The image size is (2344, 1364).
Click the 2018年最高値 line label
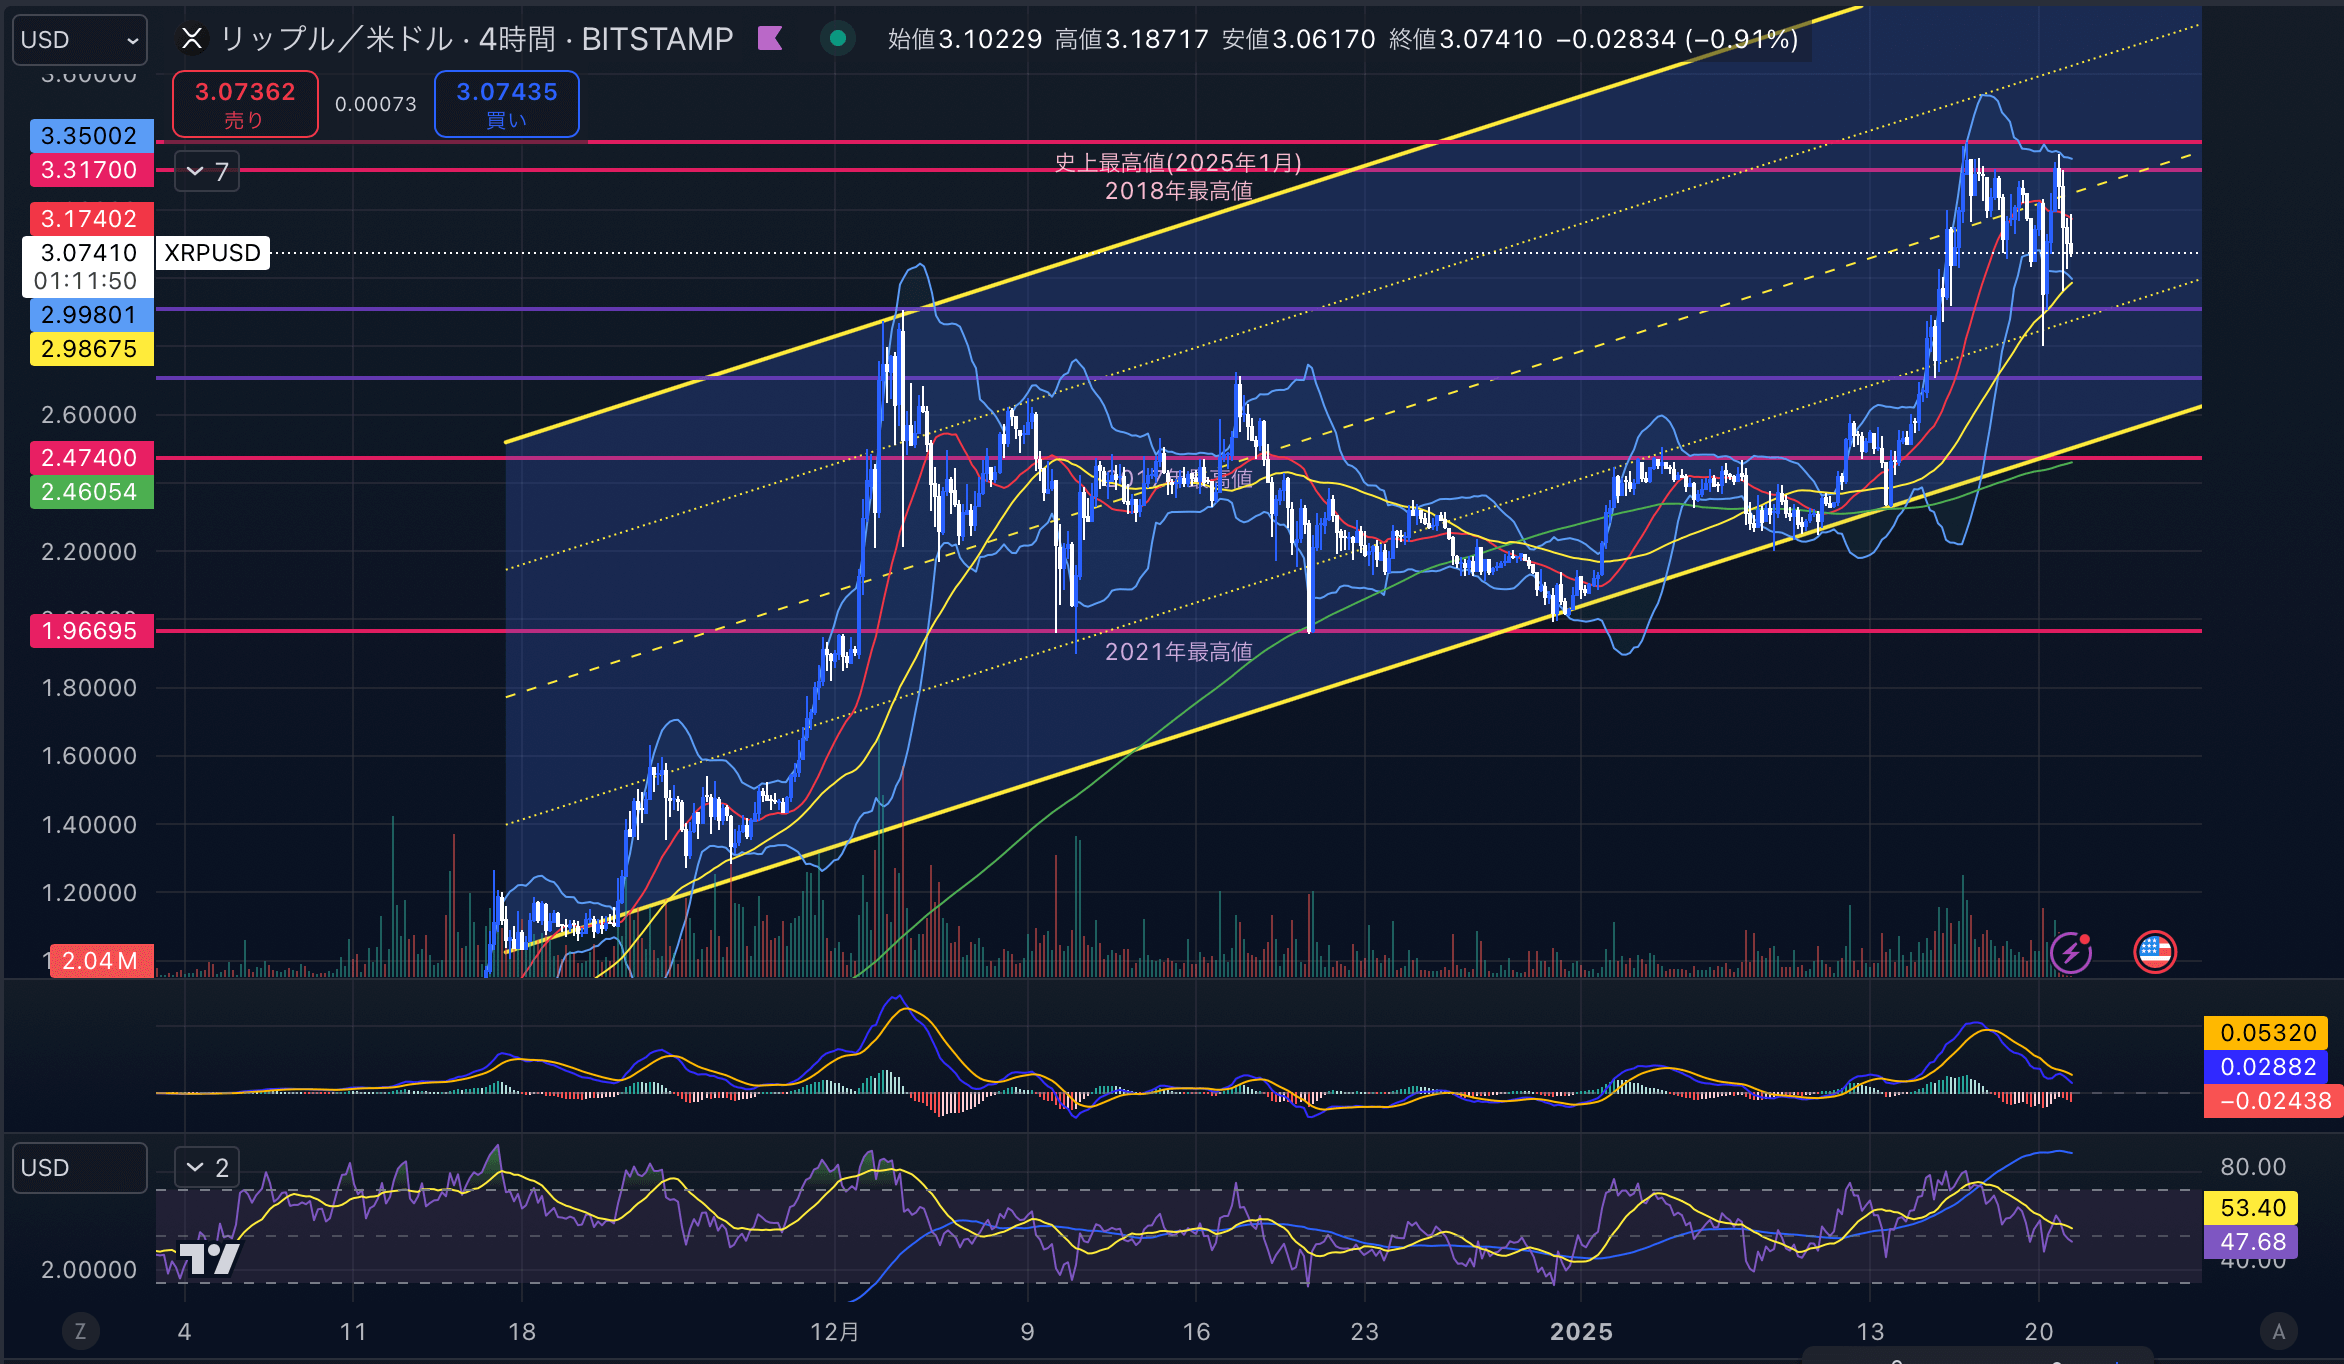tap(1178, 191)
